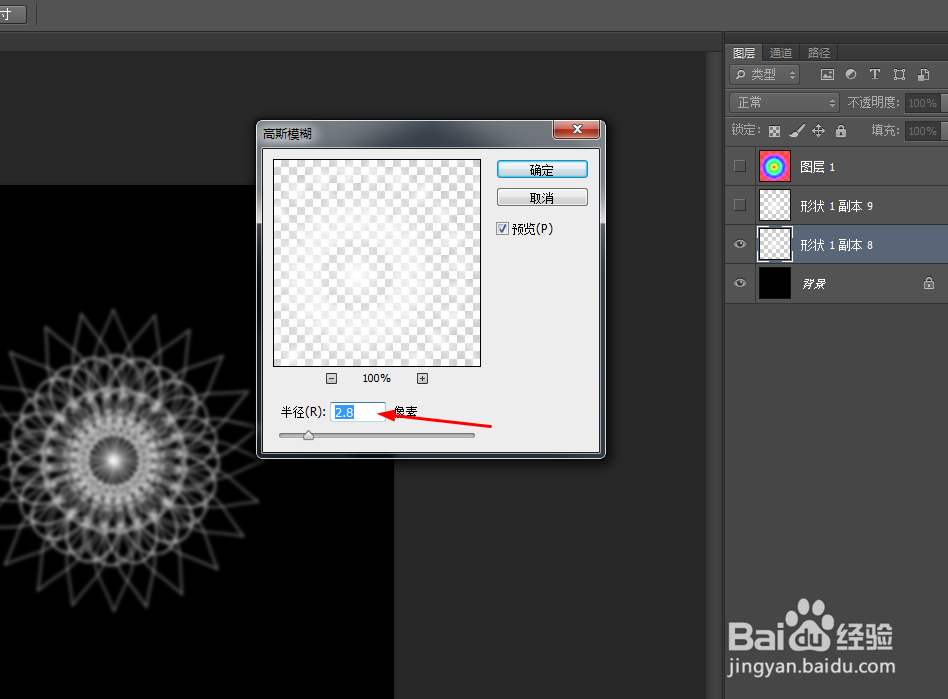Select the 背景 layer black thumbnail
This screenshot has height=699, width=948.
coord(774,283)
